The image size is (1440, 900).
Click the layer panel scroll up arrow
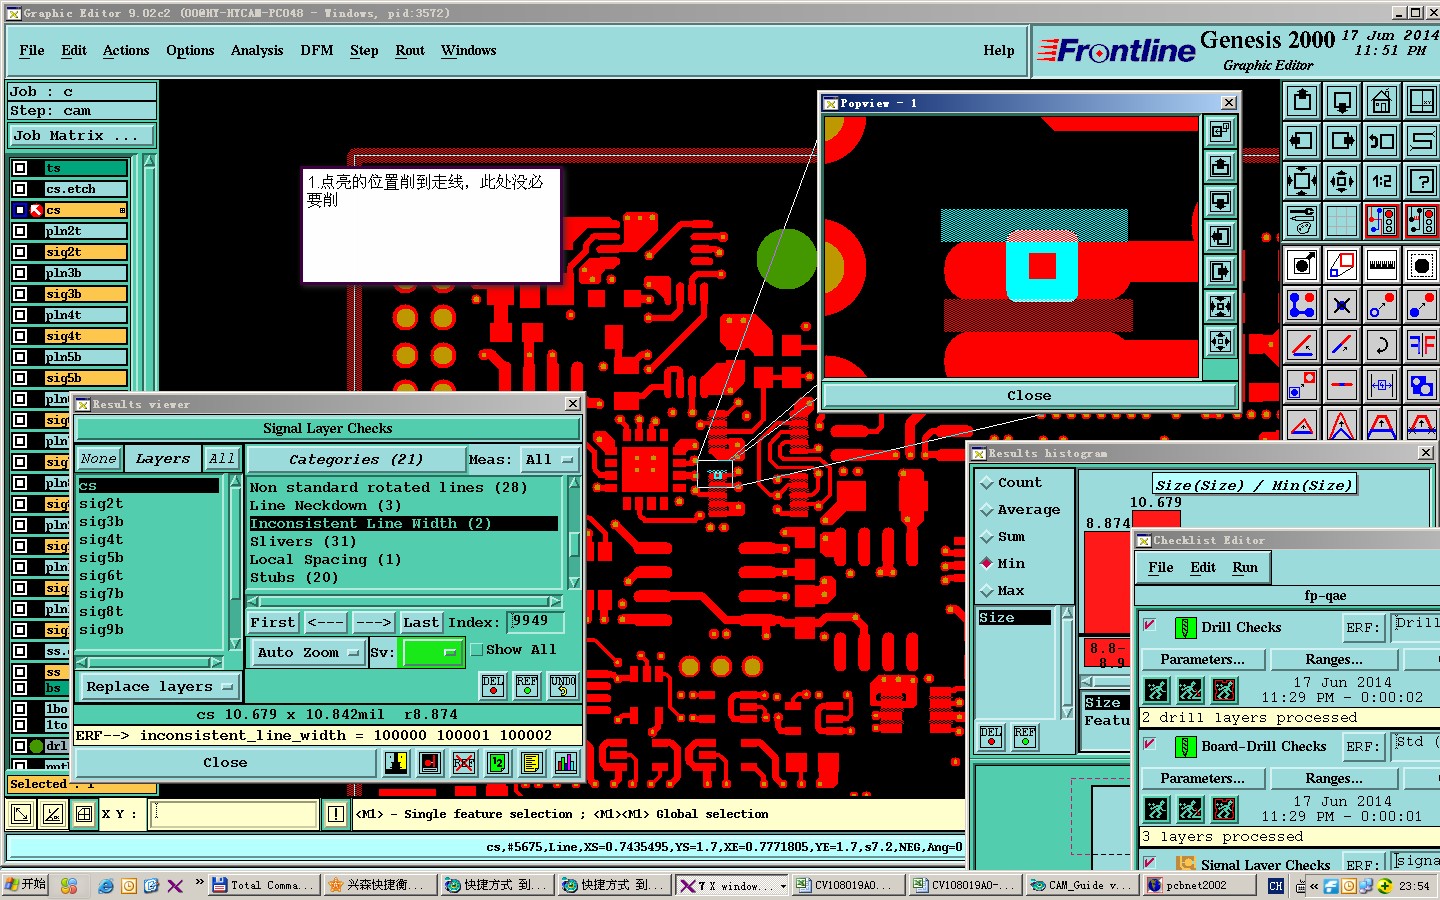(150, 160)
